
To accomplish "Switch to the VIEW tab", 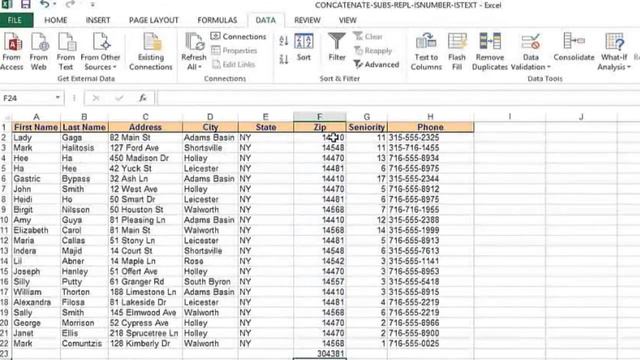I will click(347, 20).
